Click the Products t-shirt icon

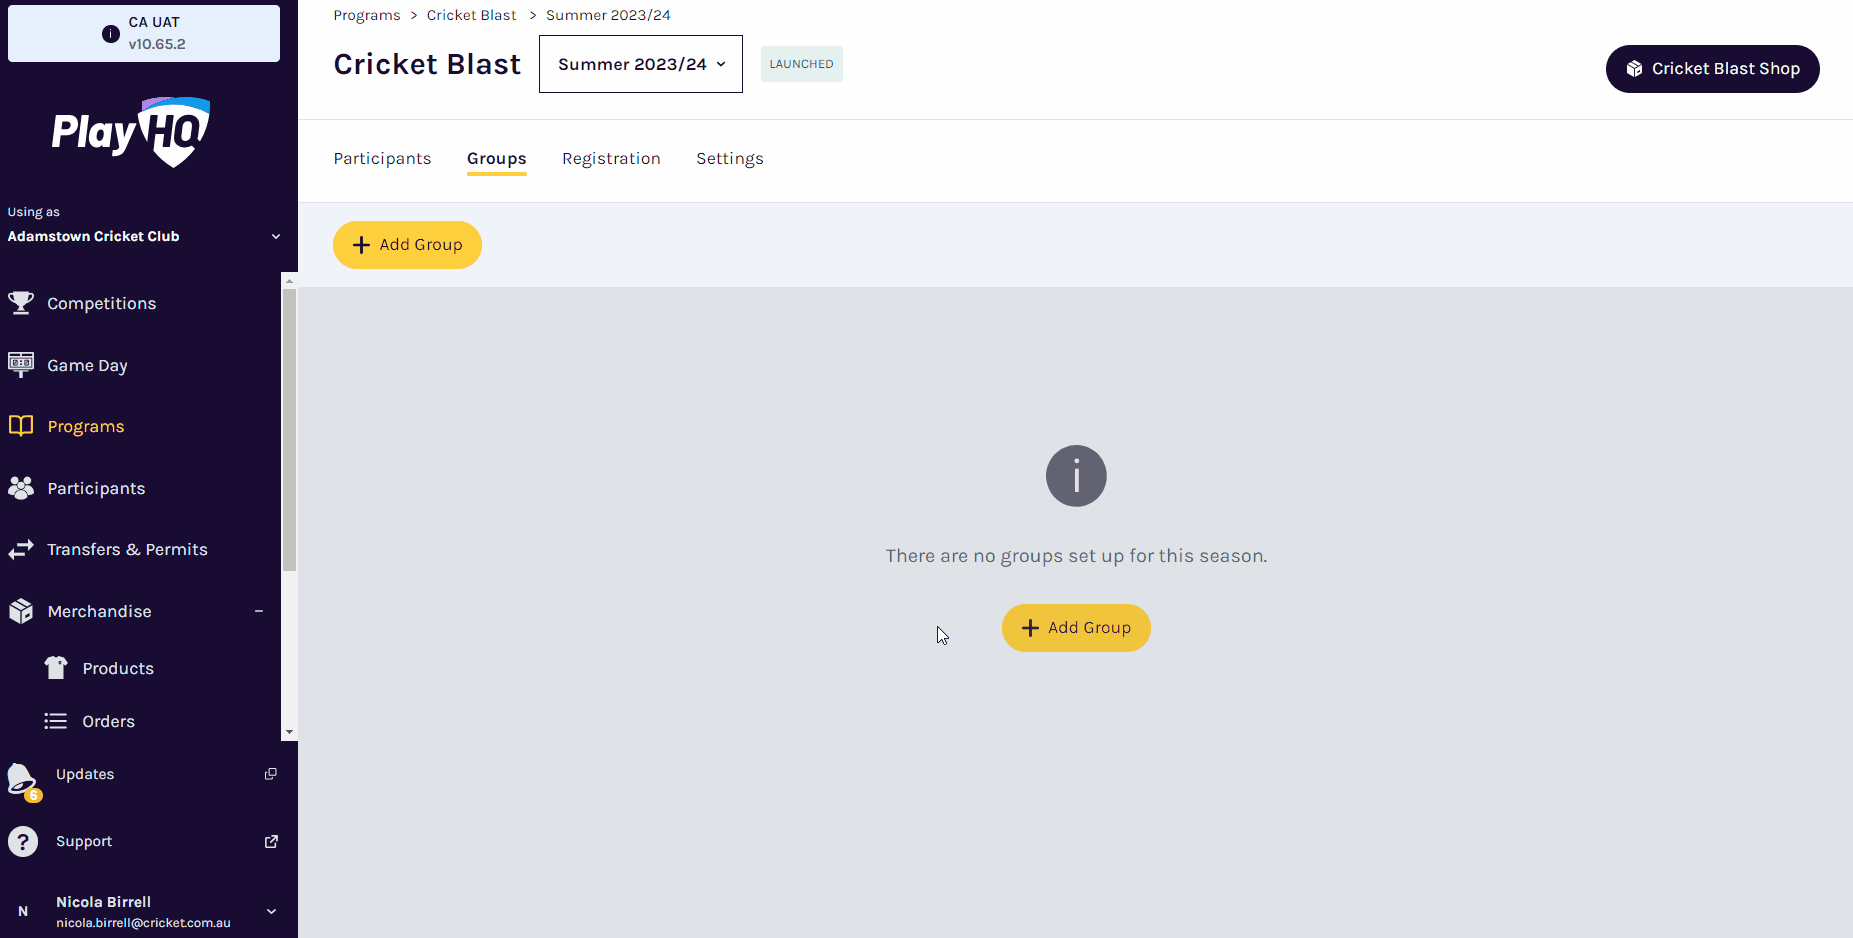click(56, 668)
